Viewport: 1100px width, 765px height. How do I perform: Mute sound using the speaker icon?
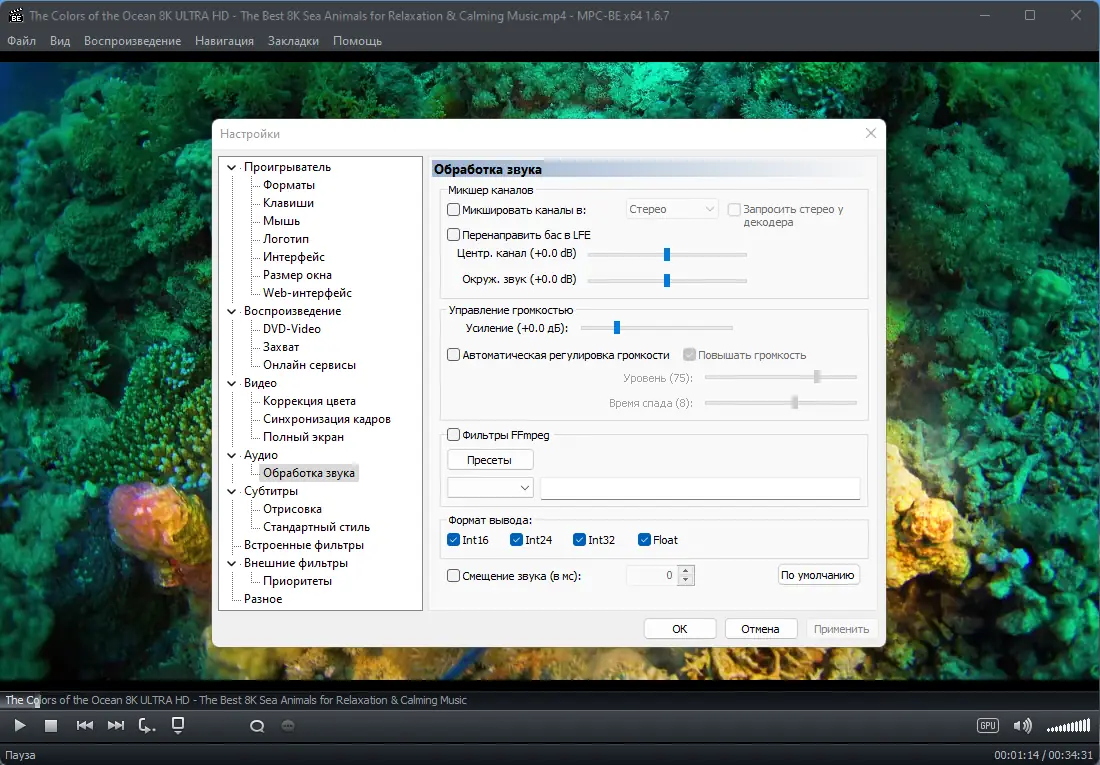[1023, 726]
